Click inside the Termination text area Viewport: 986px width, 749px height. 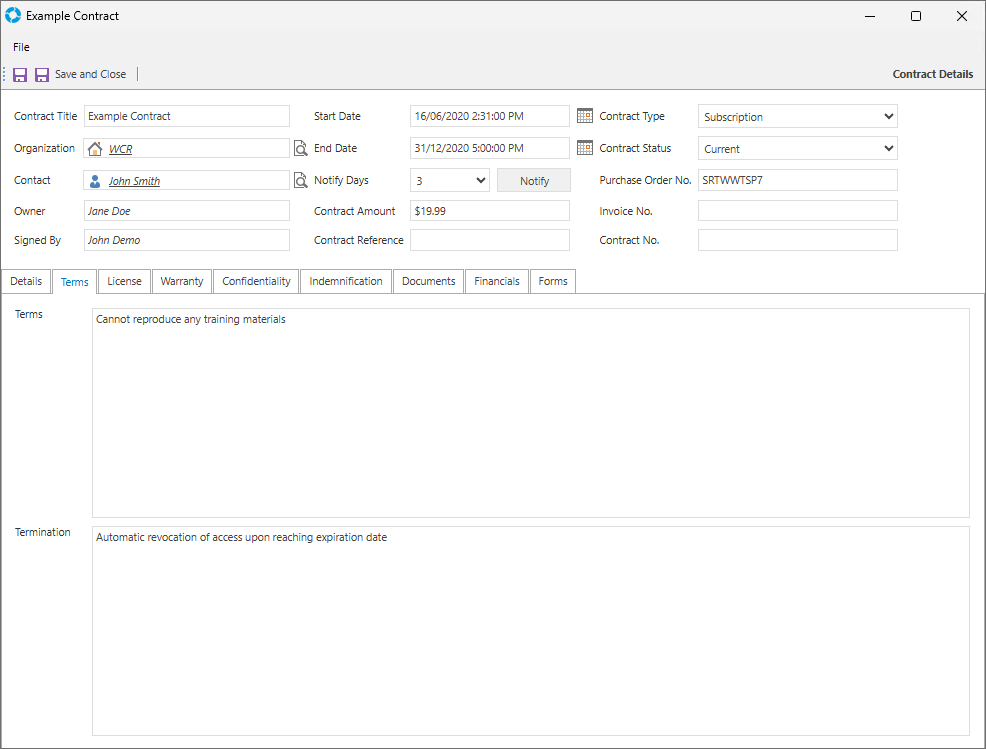tap(530, 630)
